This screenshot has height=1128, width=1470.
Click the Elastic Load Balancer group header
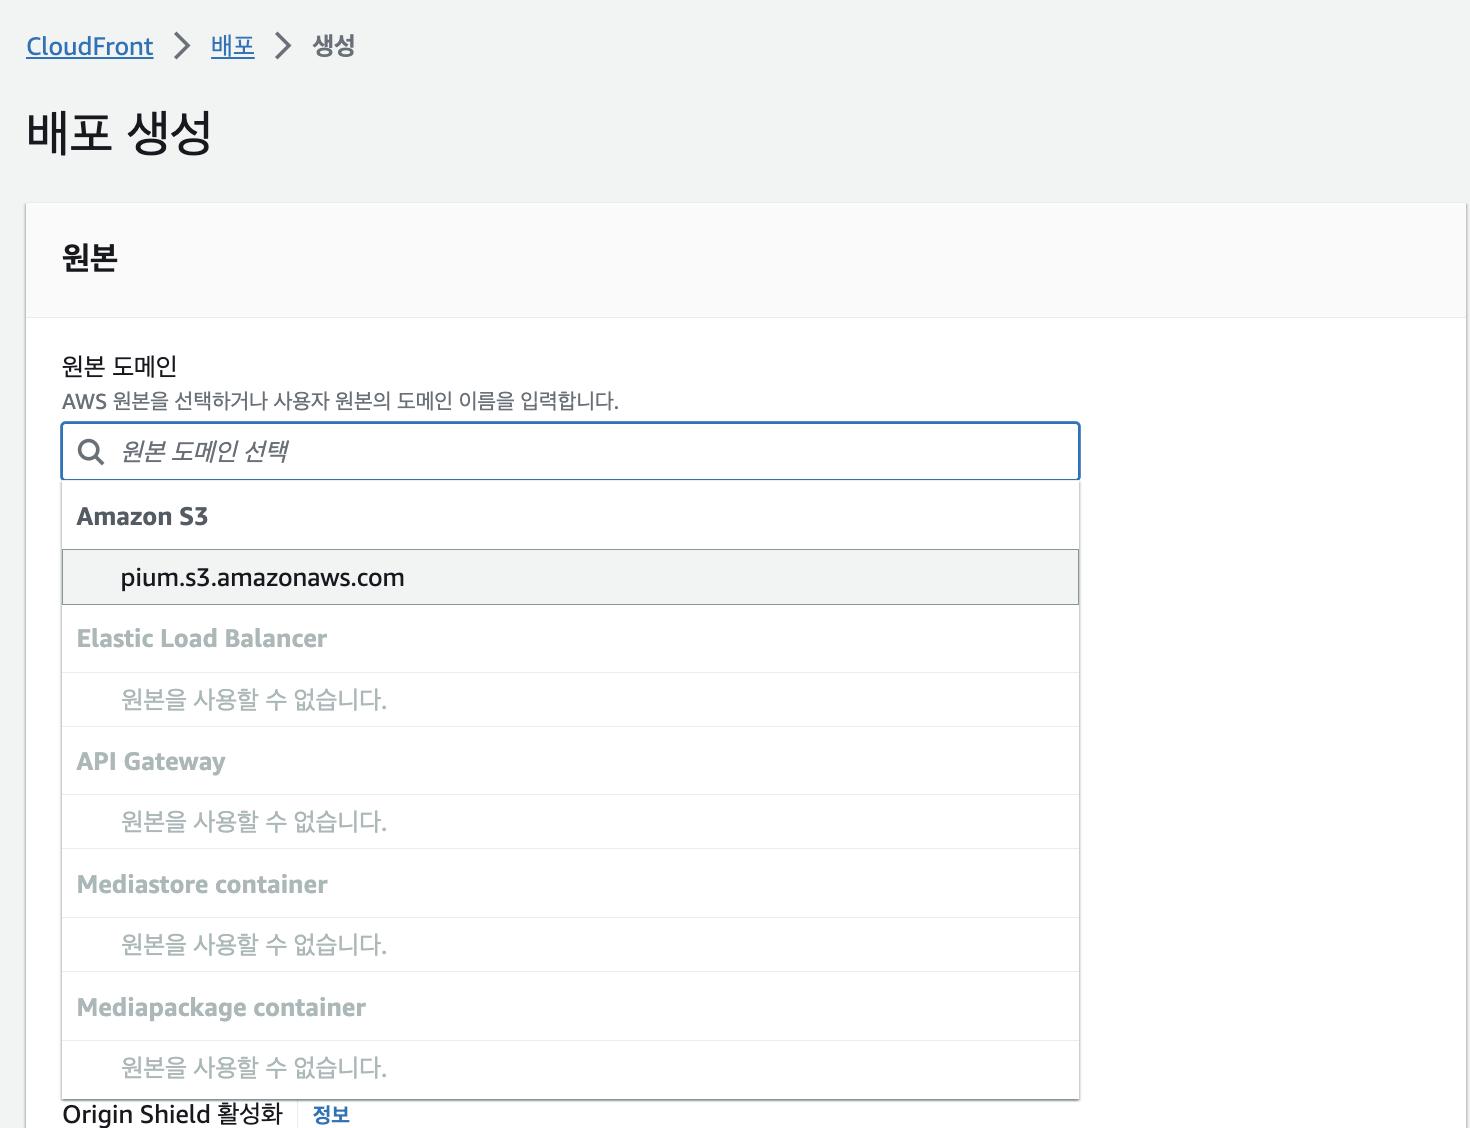click(202, 639)
